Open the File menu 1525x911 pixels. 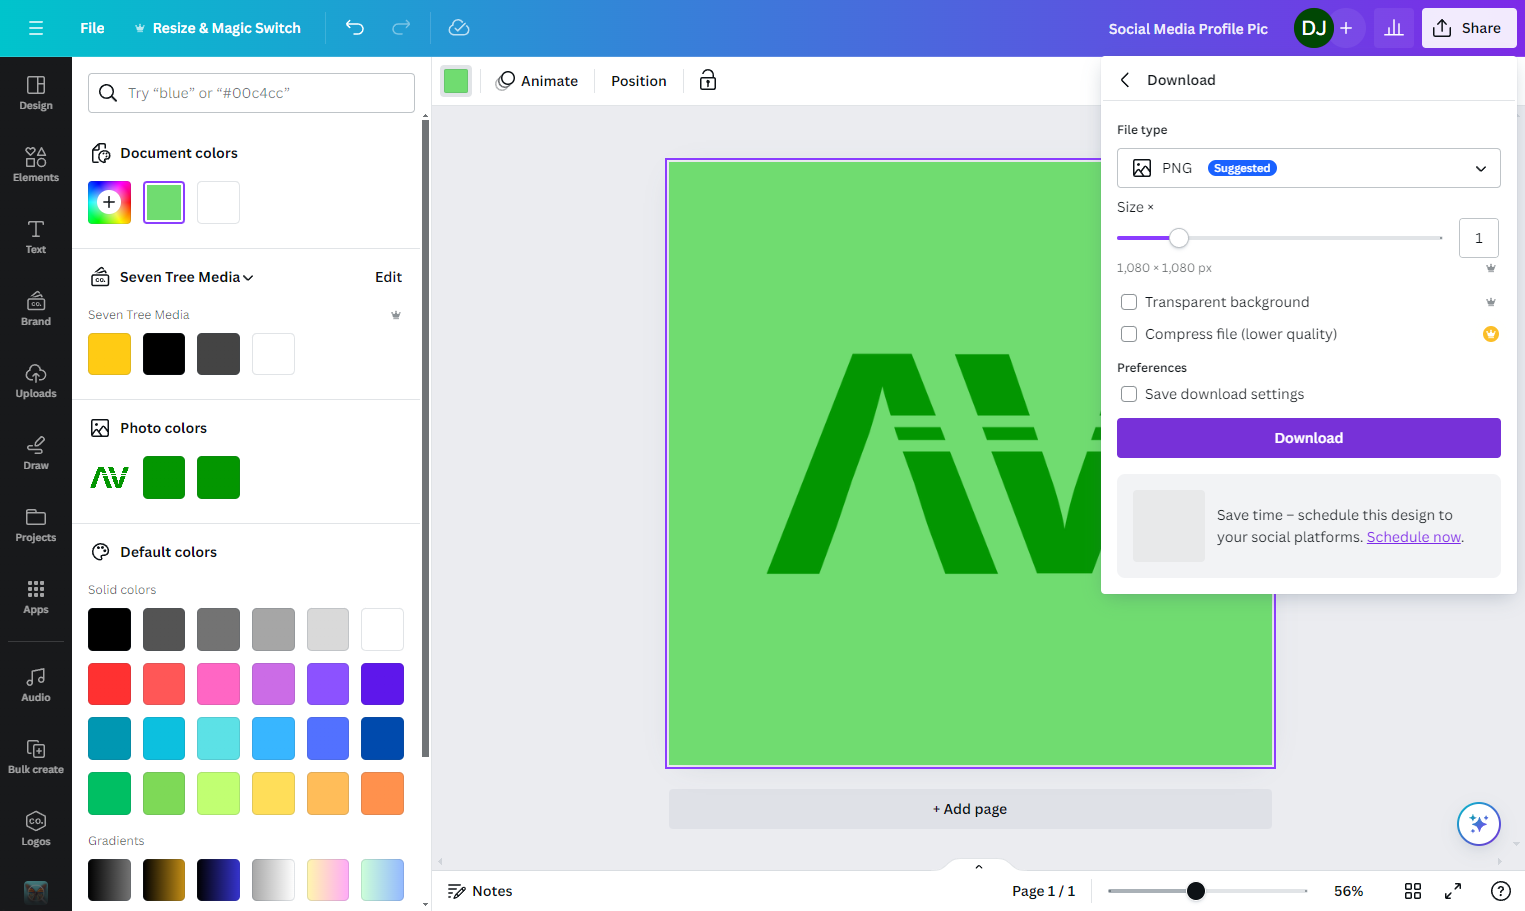tap(92, 28)
